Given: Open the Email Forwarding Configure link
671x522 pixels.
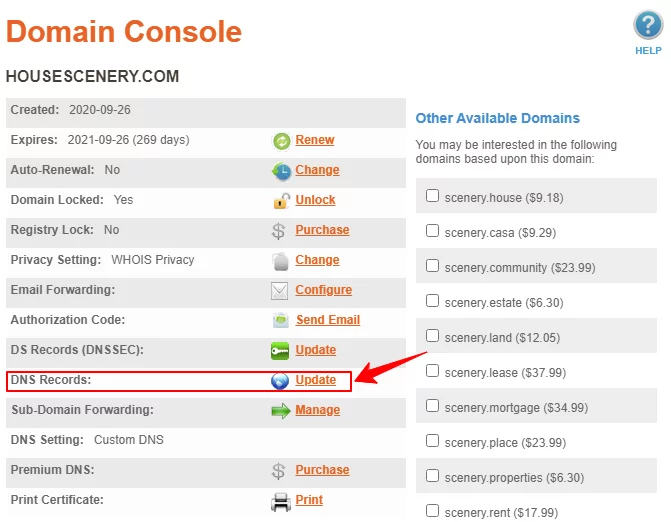Looking at the screenshot, I should [x=323, y=290].
